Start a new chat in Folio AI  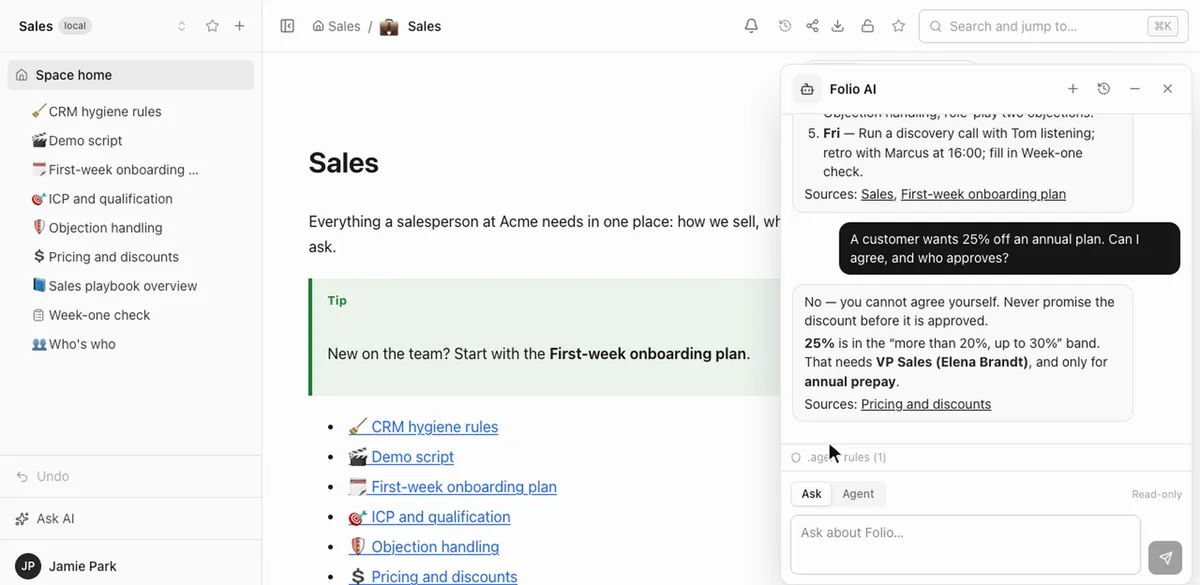(x=1073, y=89)
